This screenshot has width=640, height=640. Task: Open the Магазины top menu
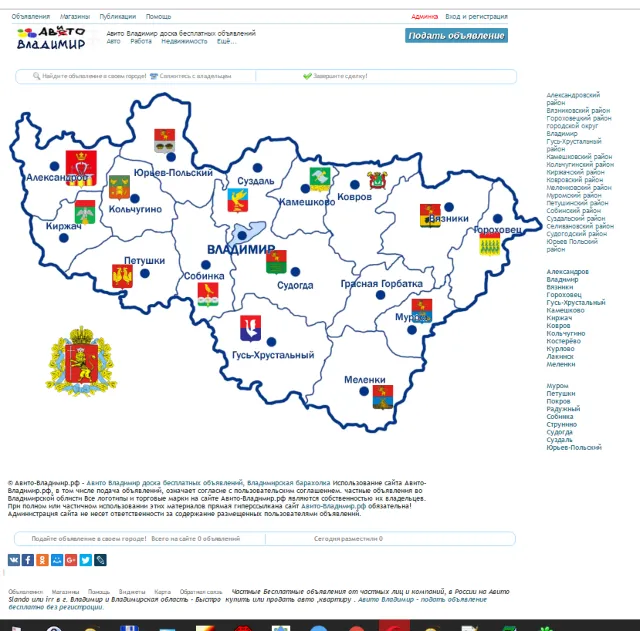pyautogui.click(x=75, y=16)
